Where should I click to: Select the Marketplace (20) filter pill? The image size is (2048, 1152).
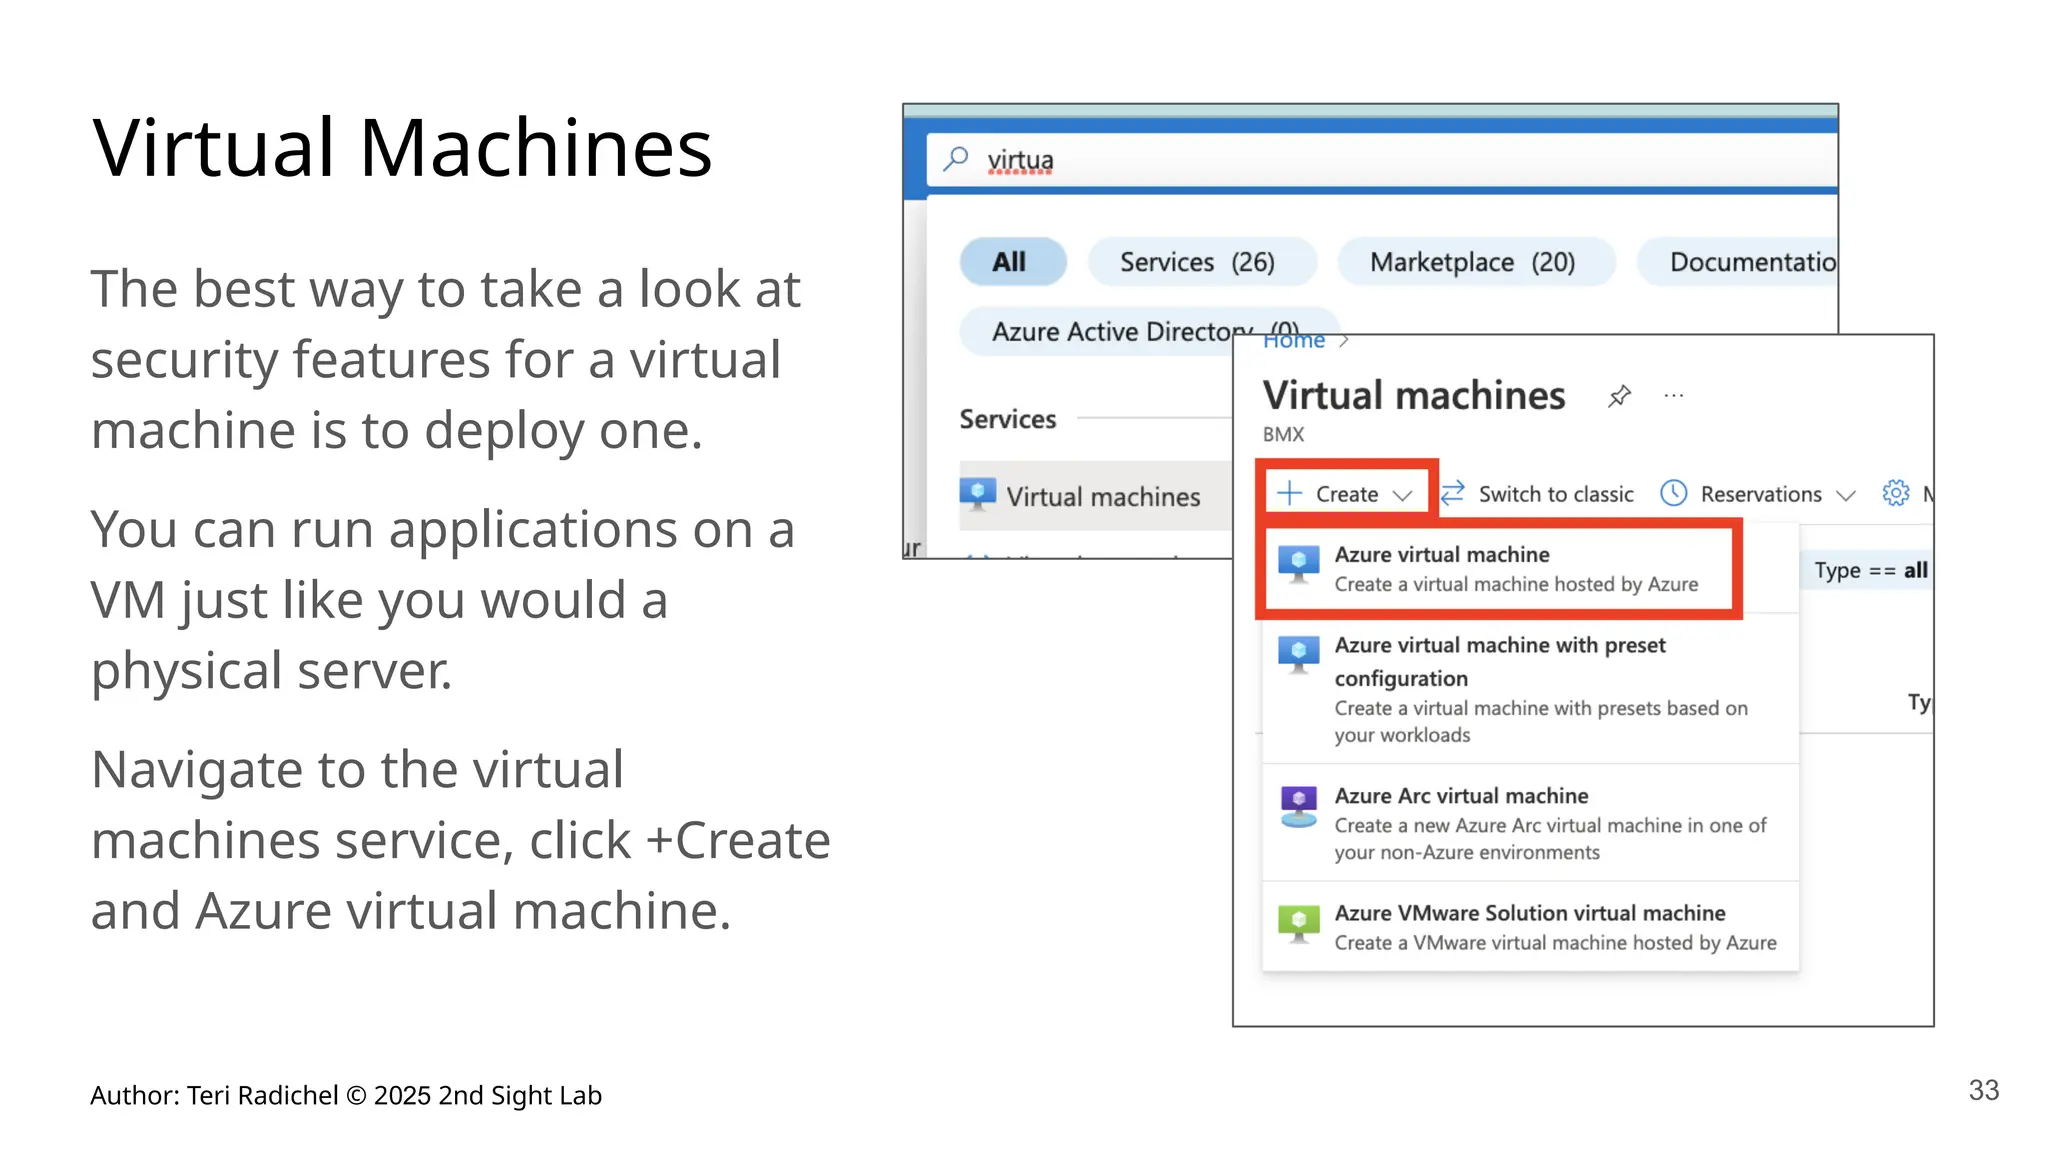click(x=1476, y=262)
